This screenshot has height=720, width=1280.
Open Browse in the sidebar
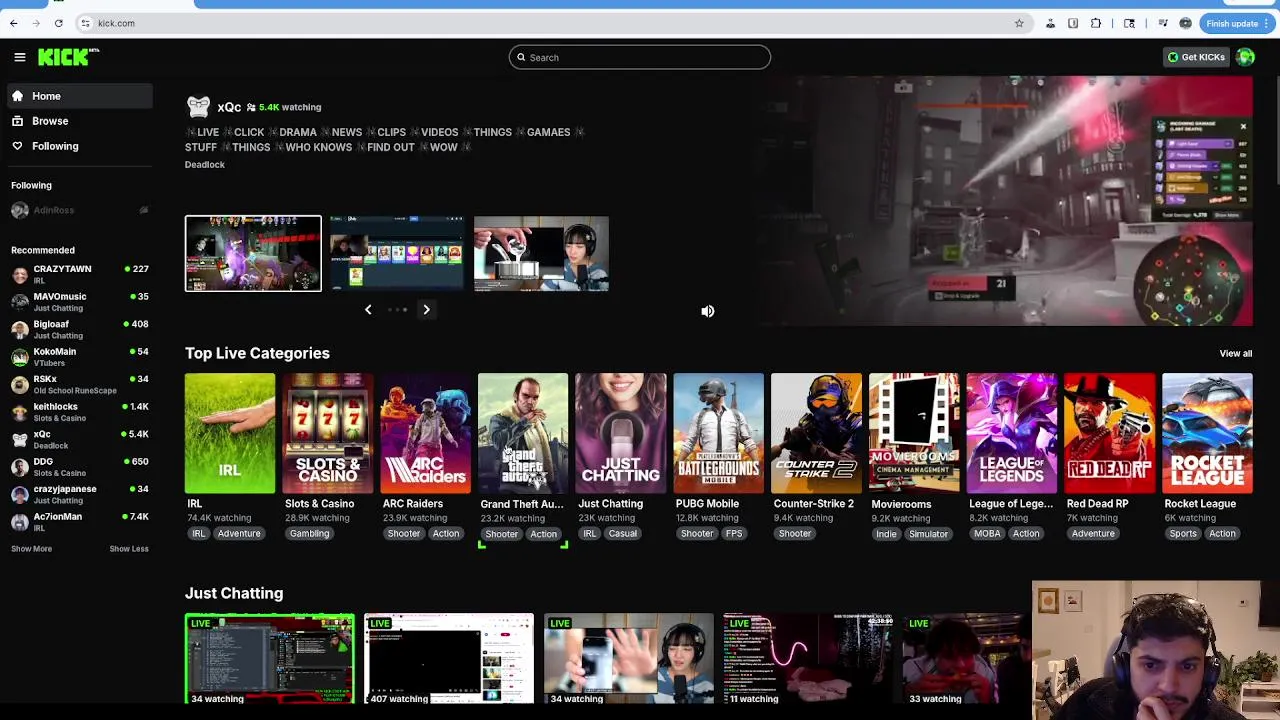click(x=80, y=121)
